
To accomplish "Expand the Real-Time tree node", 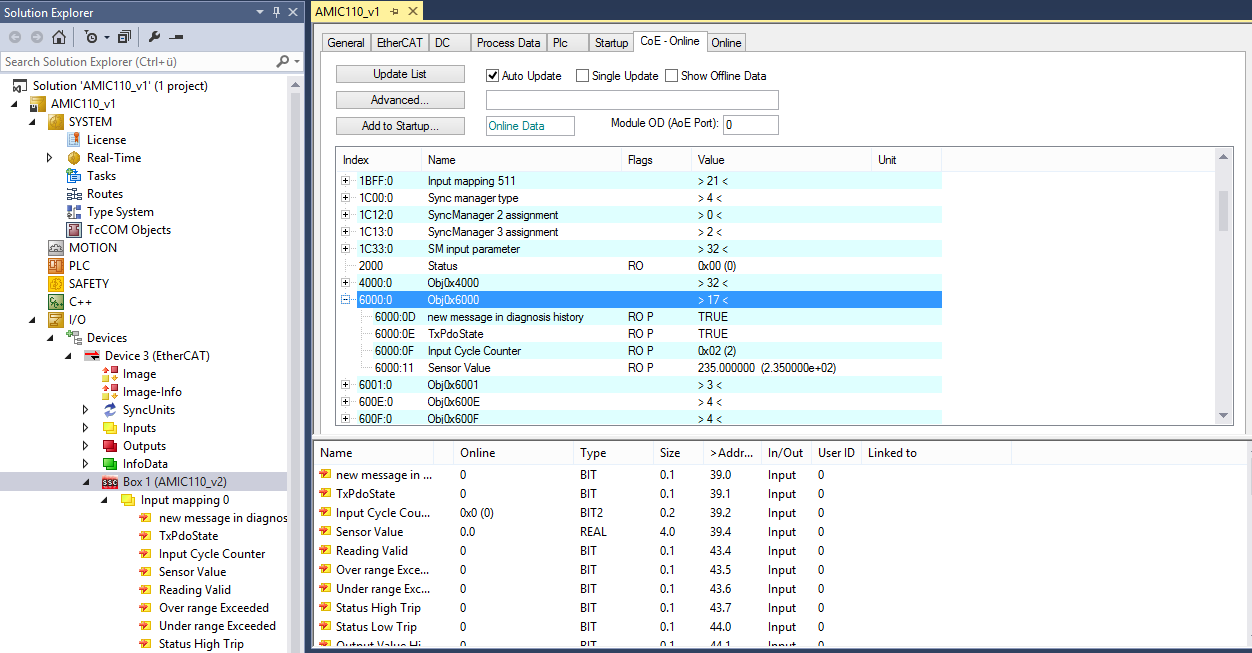I will 50,158.
